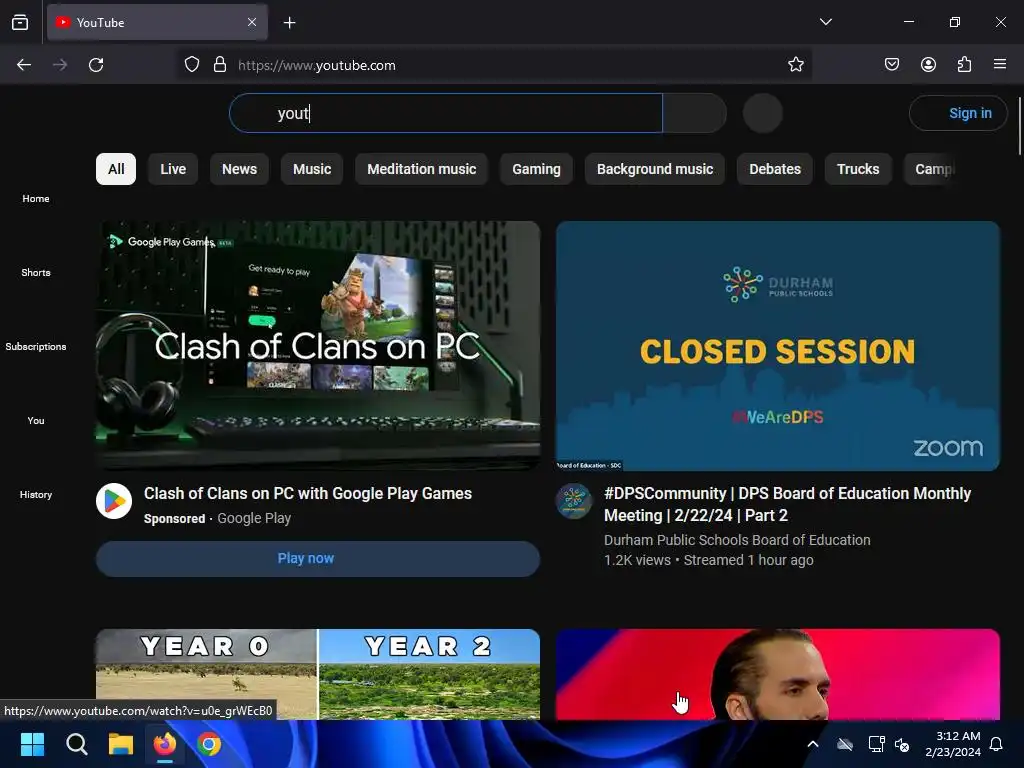Click the round voice search button

click(763, 113)
